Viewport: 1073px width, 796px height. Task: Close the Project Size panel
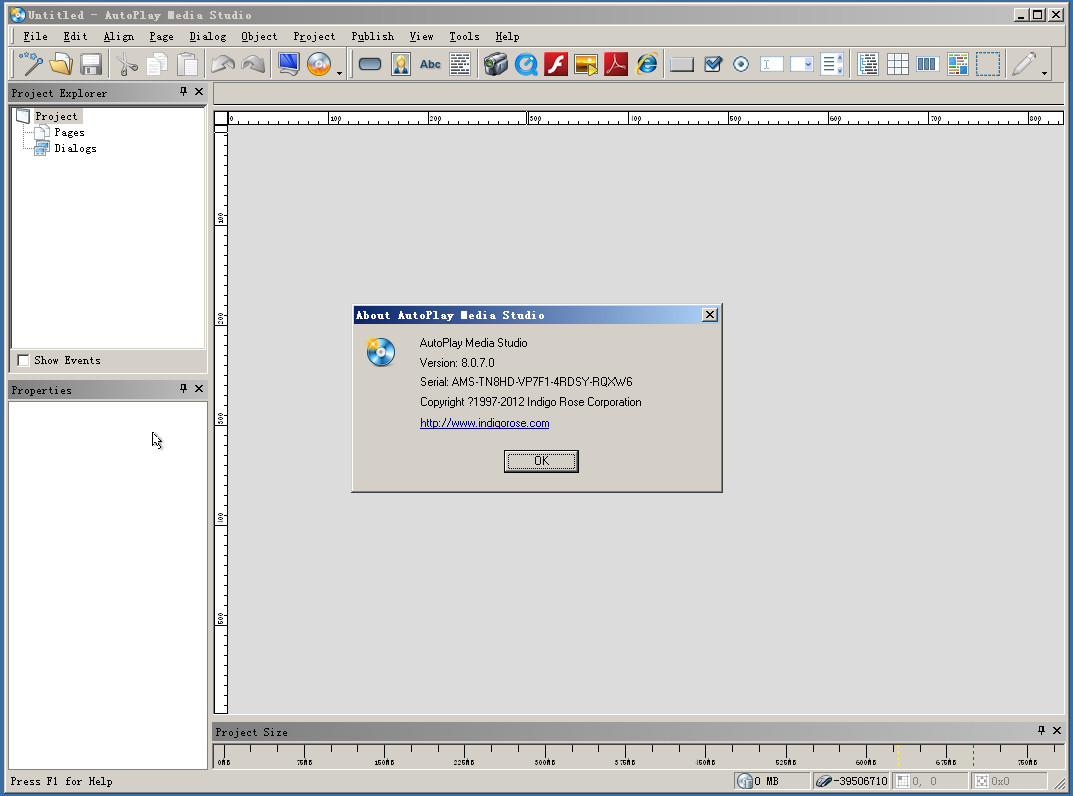1057,730
